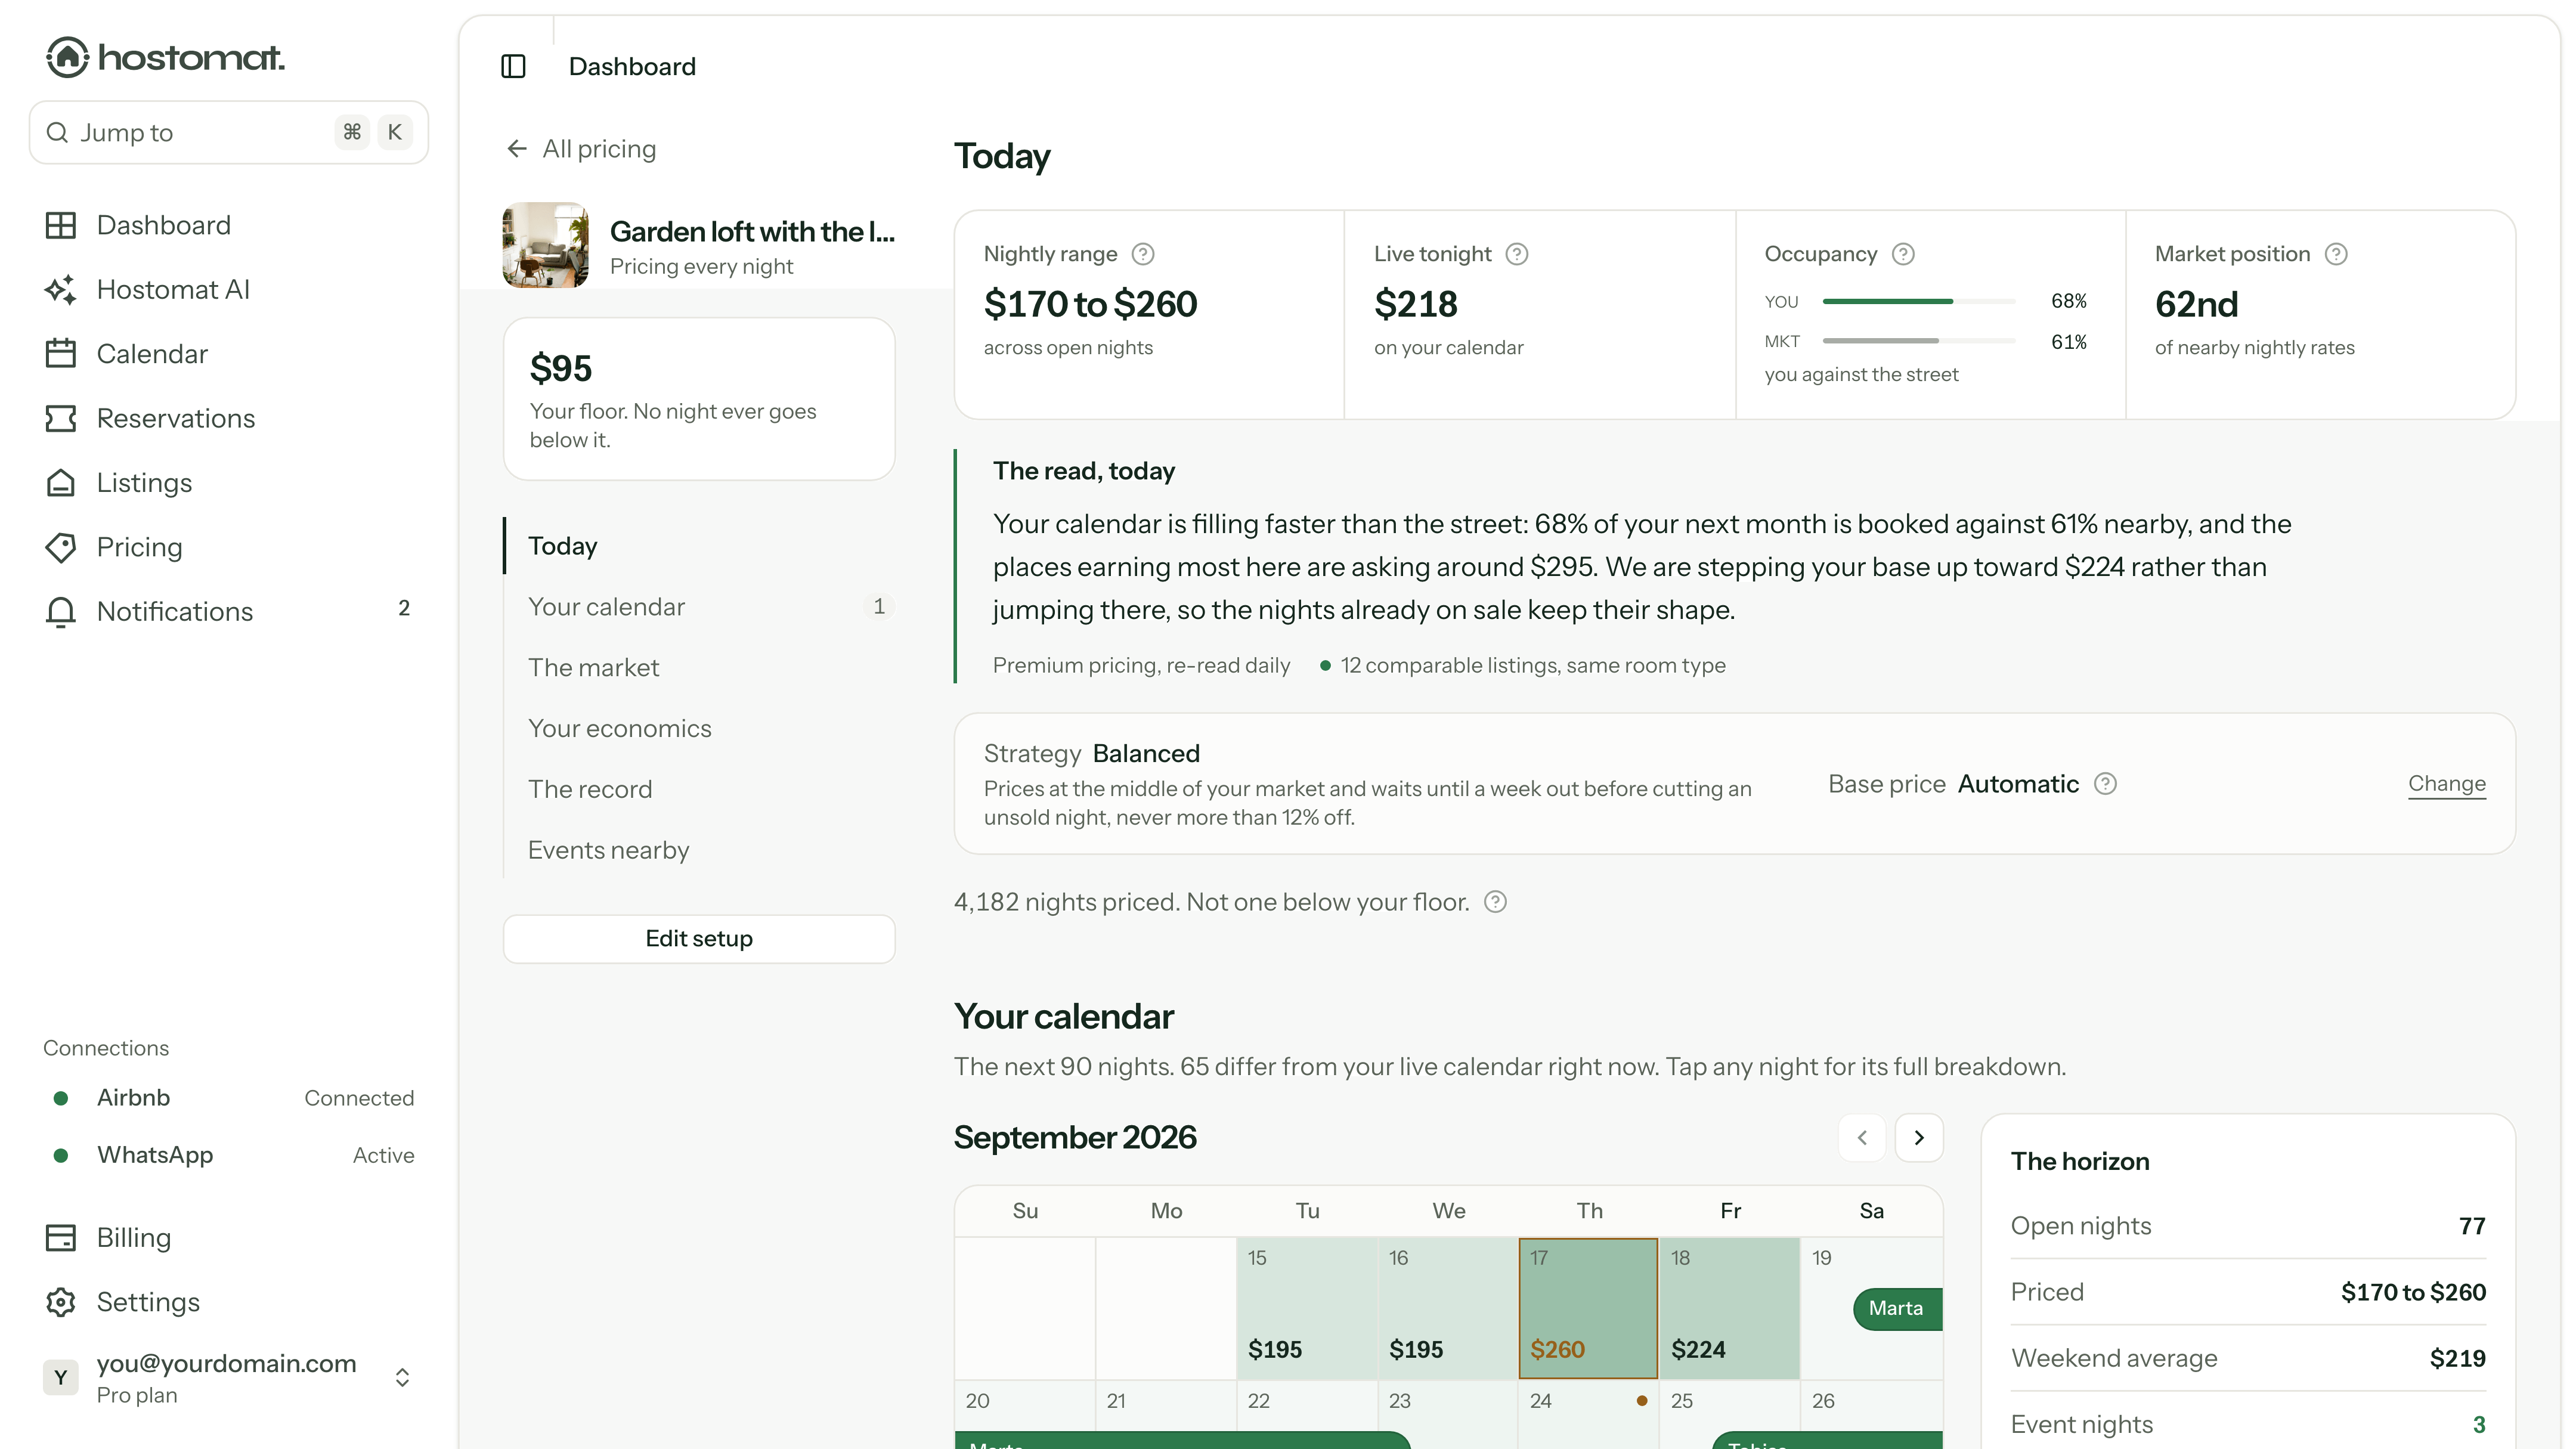Click the YOU occupancy progress bar
Screen dimensions: 2576x1449
click(1918, 301)
